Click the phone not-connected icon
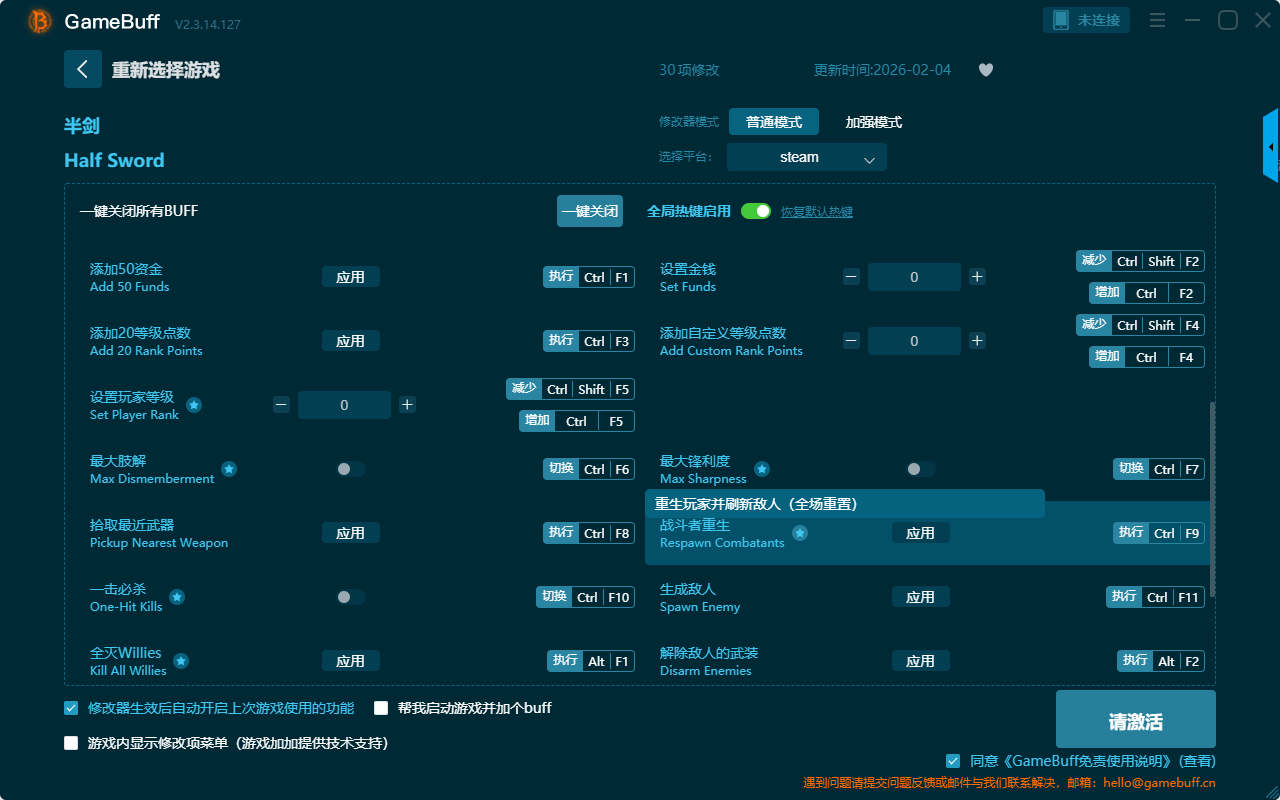 [1061, 20]
